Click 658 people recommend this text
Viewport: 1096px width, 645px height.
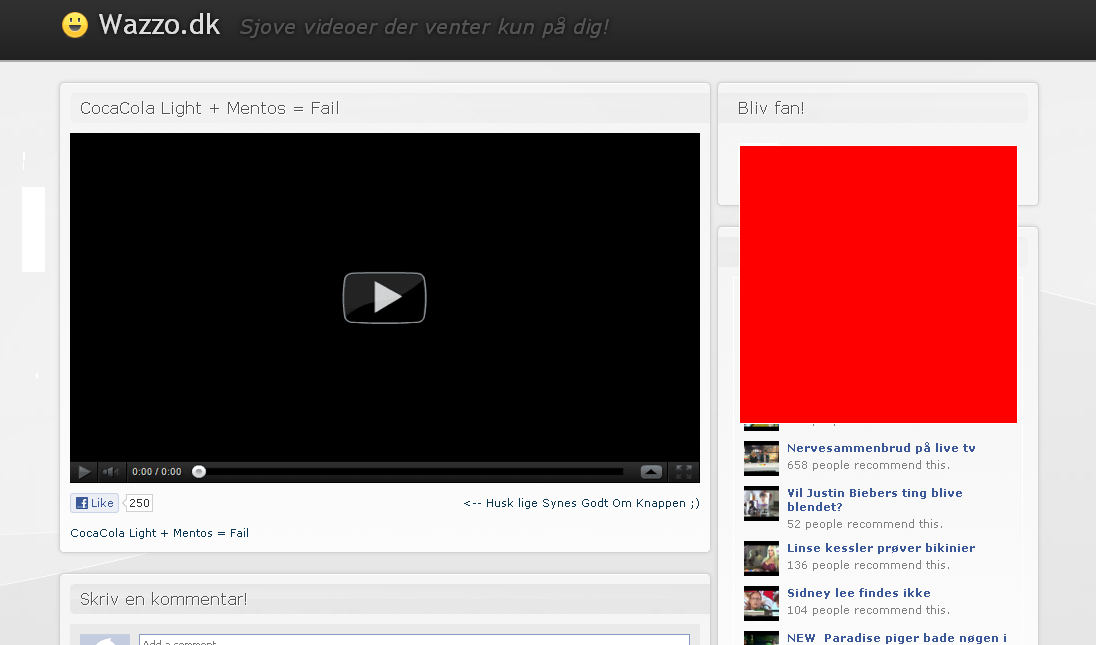[868, 465]
